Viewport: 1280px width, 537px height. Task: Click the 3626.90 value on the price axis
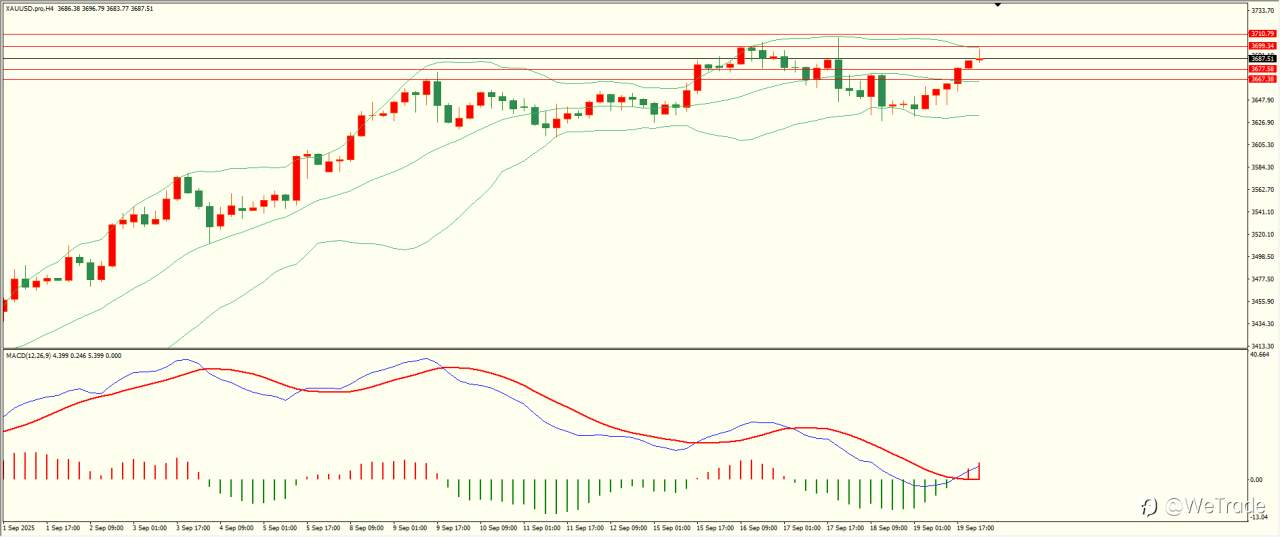tap(1263, 122)
